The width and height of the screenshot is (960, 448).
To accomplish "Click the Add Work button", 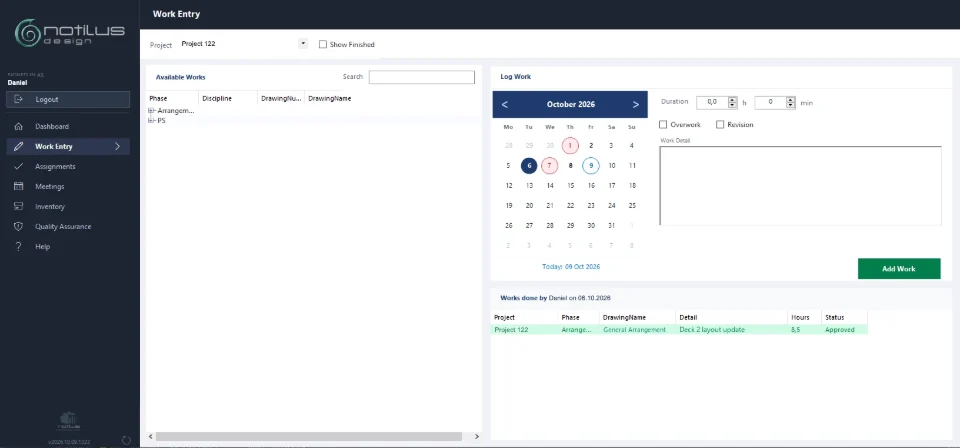I will pos(899,269).
